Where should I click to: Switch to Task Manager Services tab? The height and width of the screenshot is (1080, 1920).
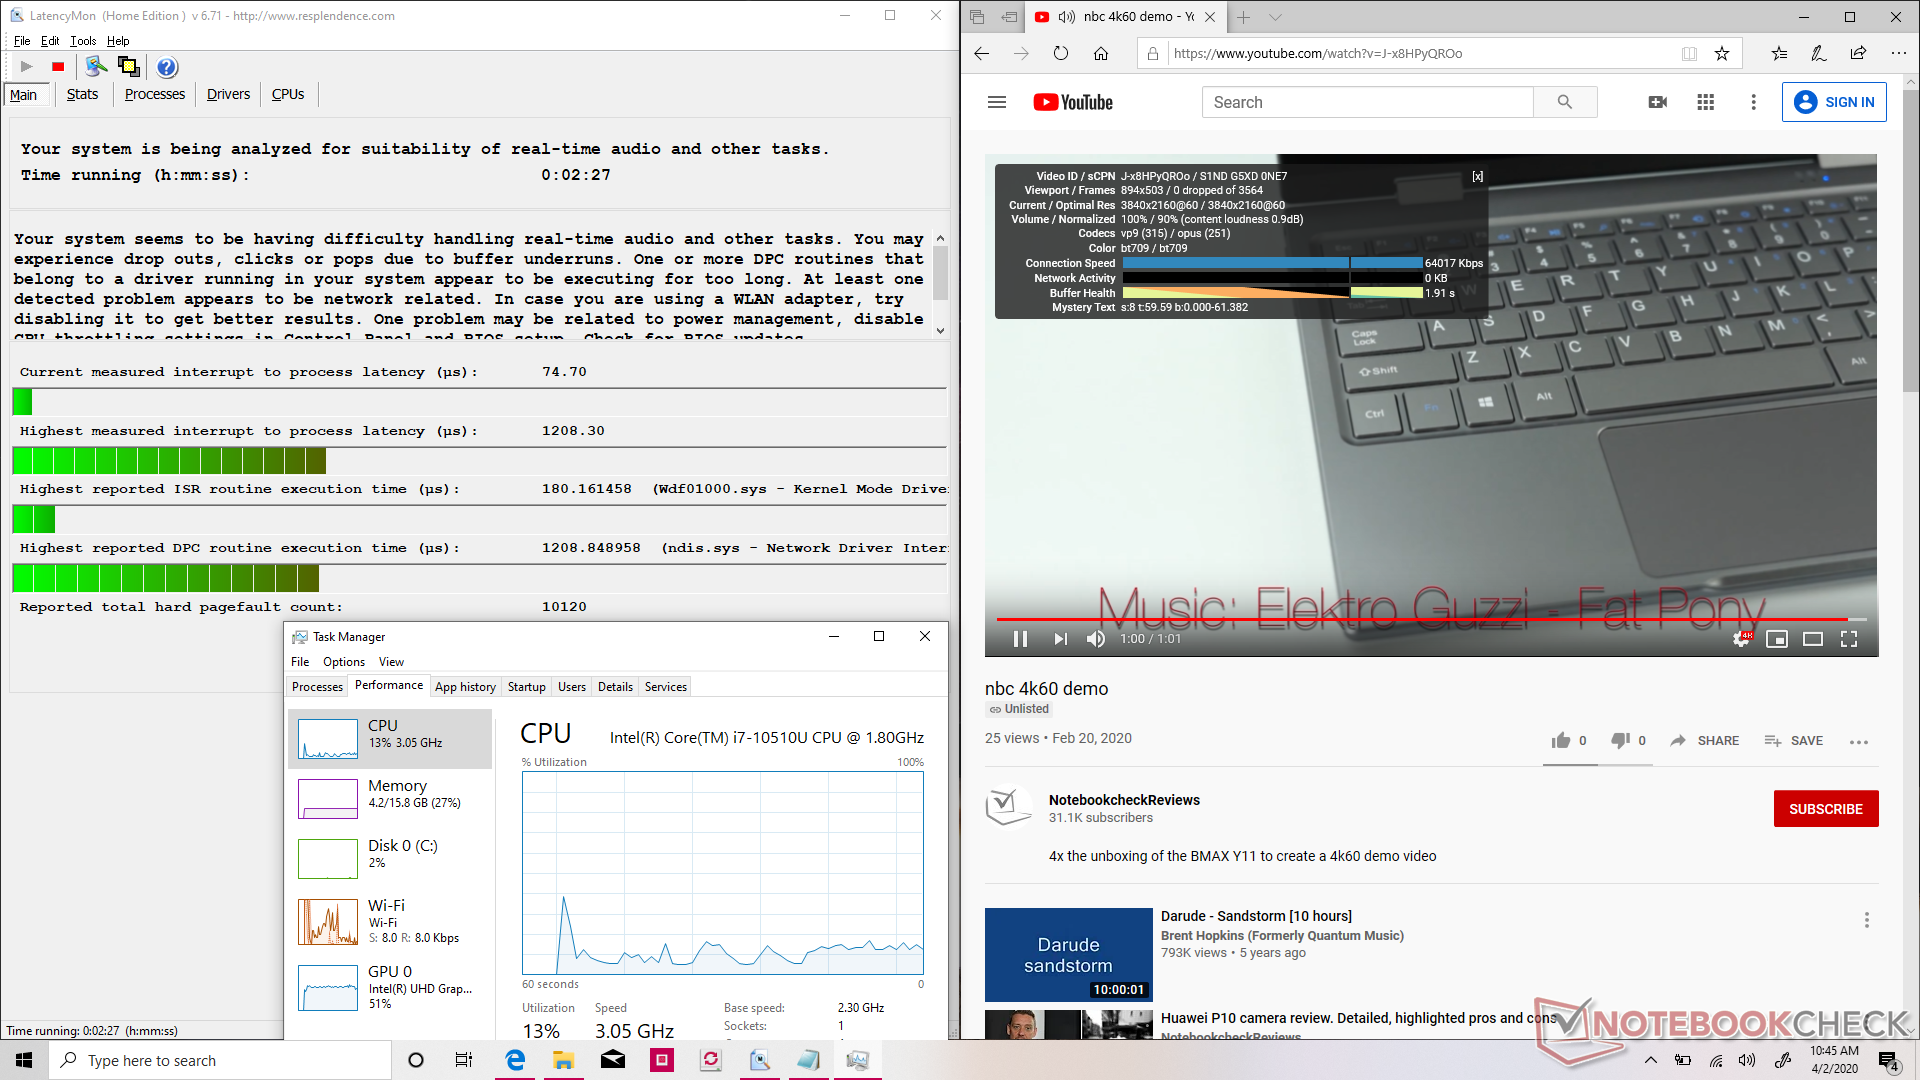tap(665, 687)
